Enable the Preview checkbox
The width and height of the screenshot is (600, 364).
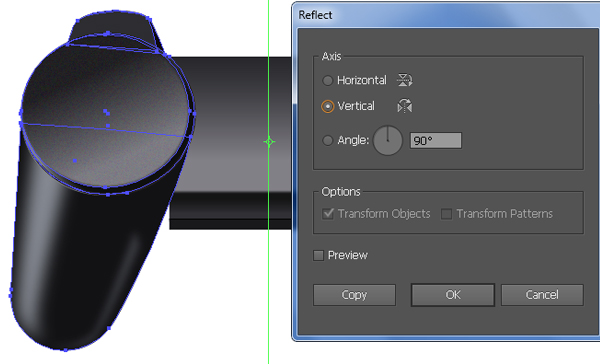point(318,255)
